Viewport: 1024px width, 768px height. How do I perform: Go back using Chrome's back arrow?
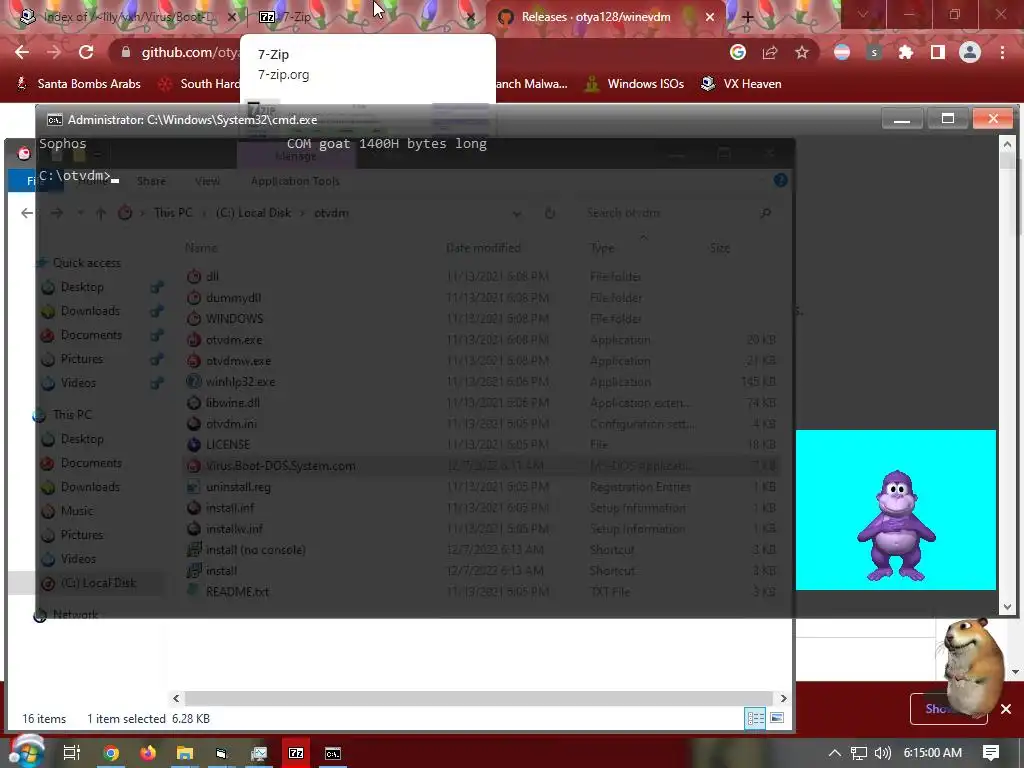pos(22,52)
